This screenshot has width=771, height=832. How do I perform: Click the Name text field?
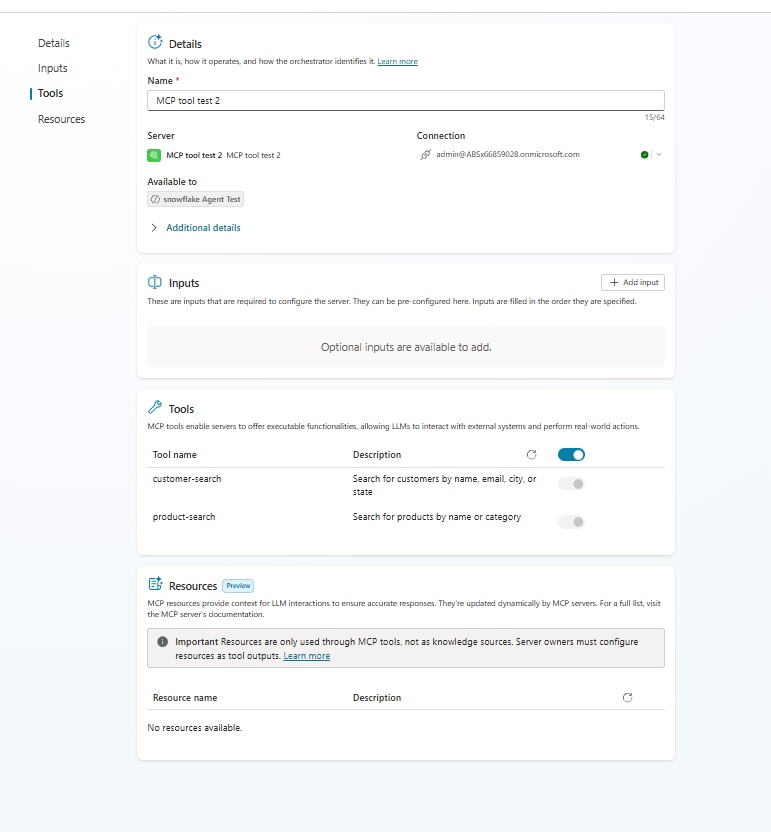[406, 100]
